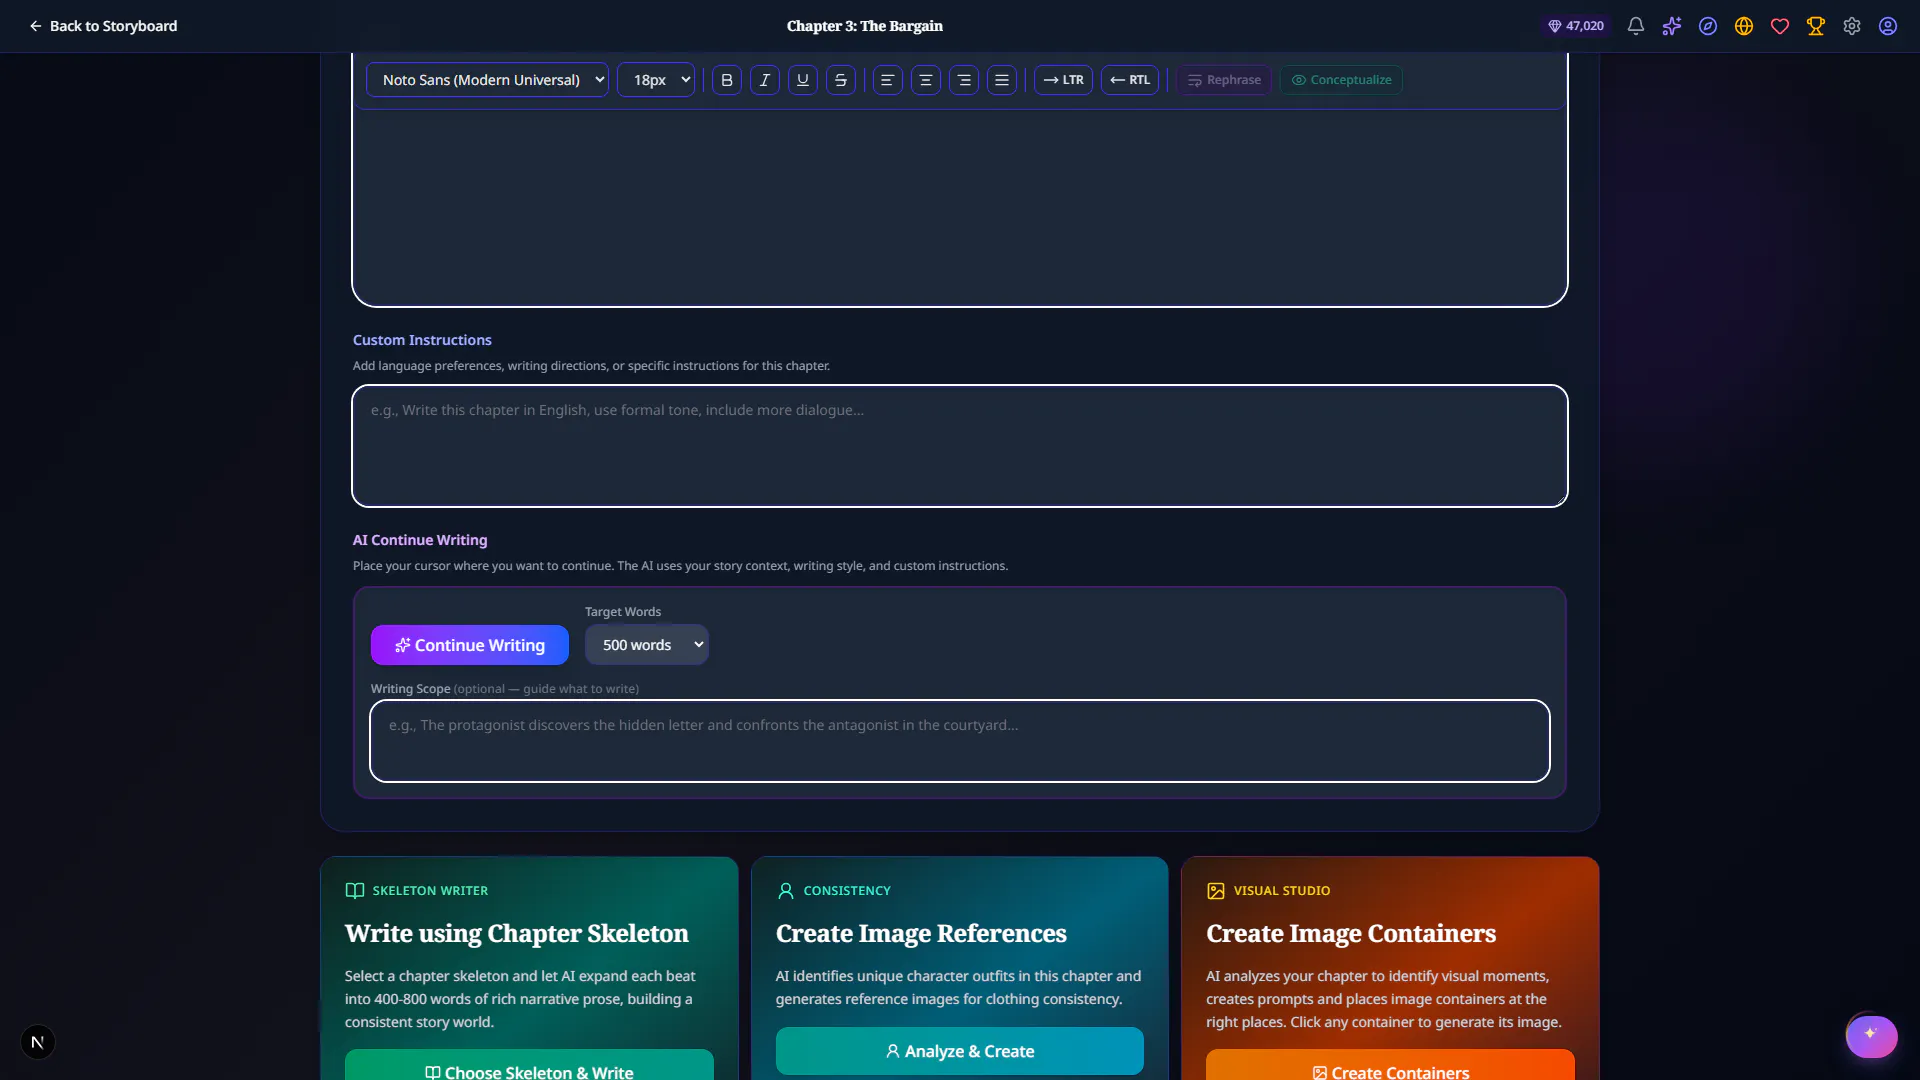This screenshot has width=1920, height=1080.
Task: Click the Consistency person icon
Action: point(785,891)
